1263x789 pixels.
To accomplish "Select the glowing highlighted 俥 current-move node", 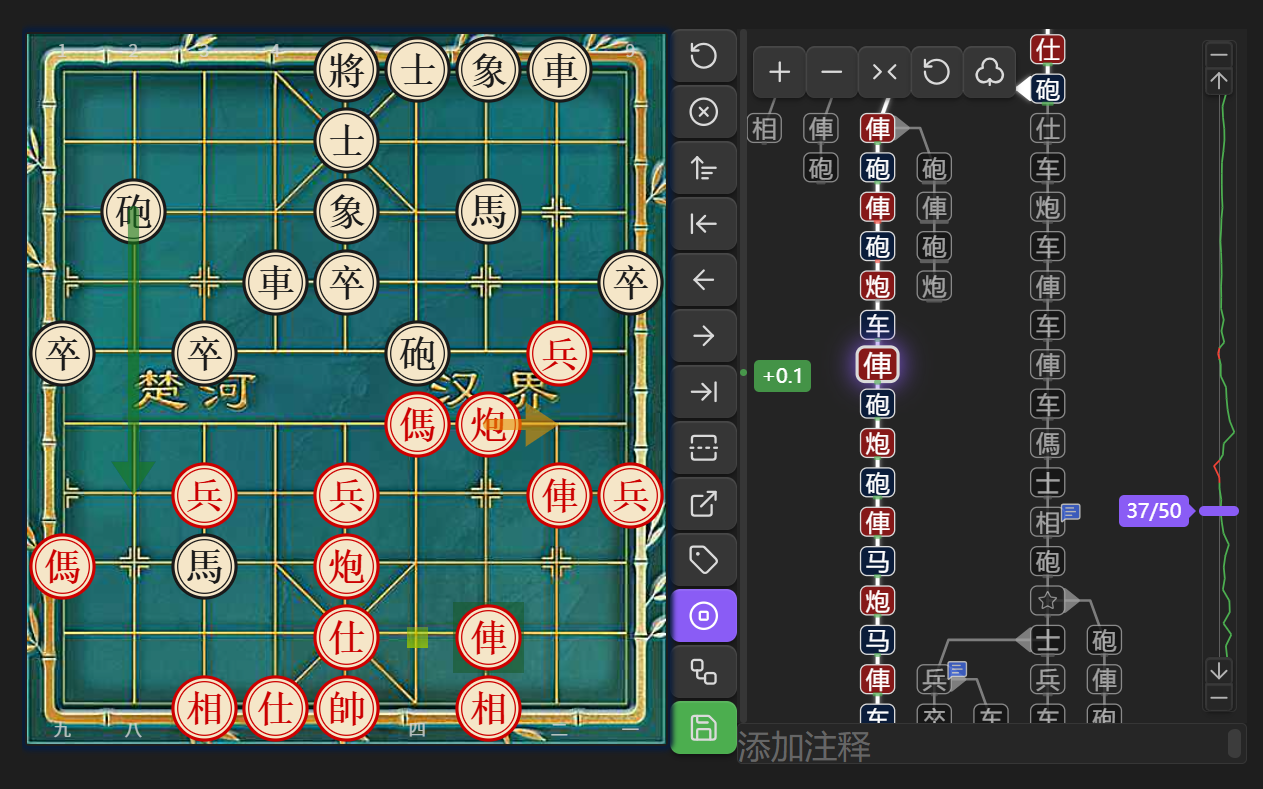I will (878, 364).
